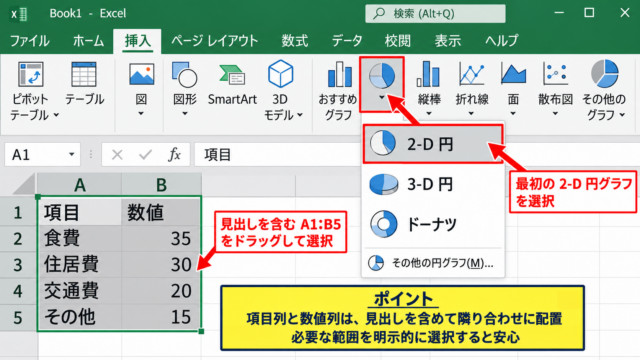Click cell with value 20

[x=161, y=291]
